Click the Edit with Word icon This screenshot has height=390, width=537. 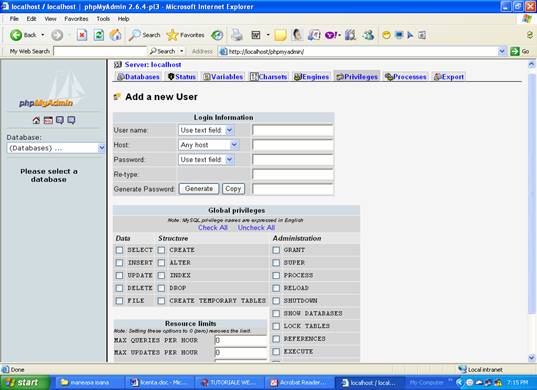pos(256,35)
